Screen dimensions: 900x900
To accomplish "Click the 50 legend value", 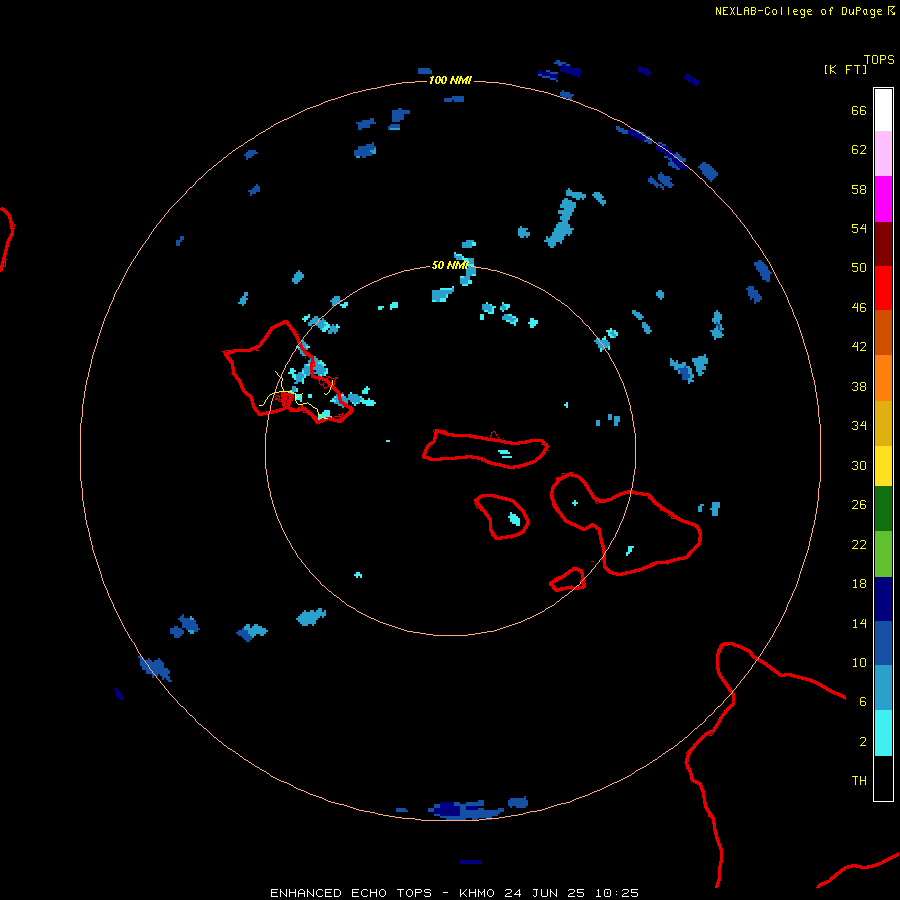I will (859, 268).
